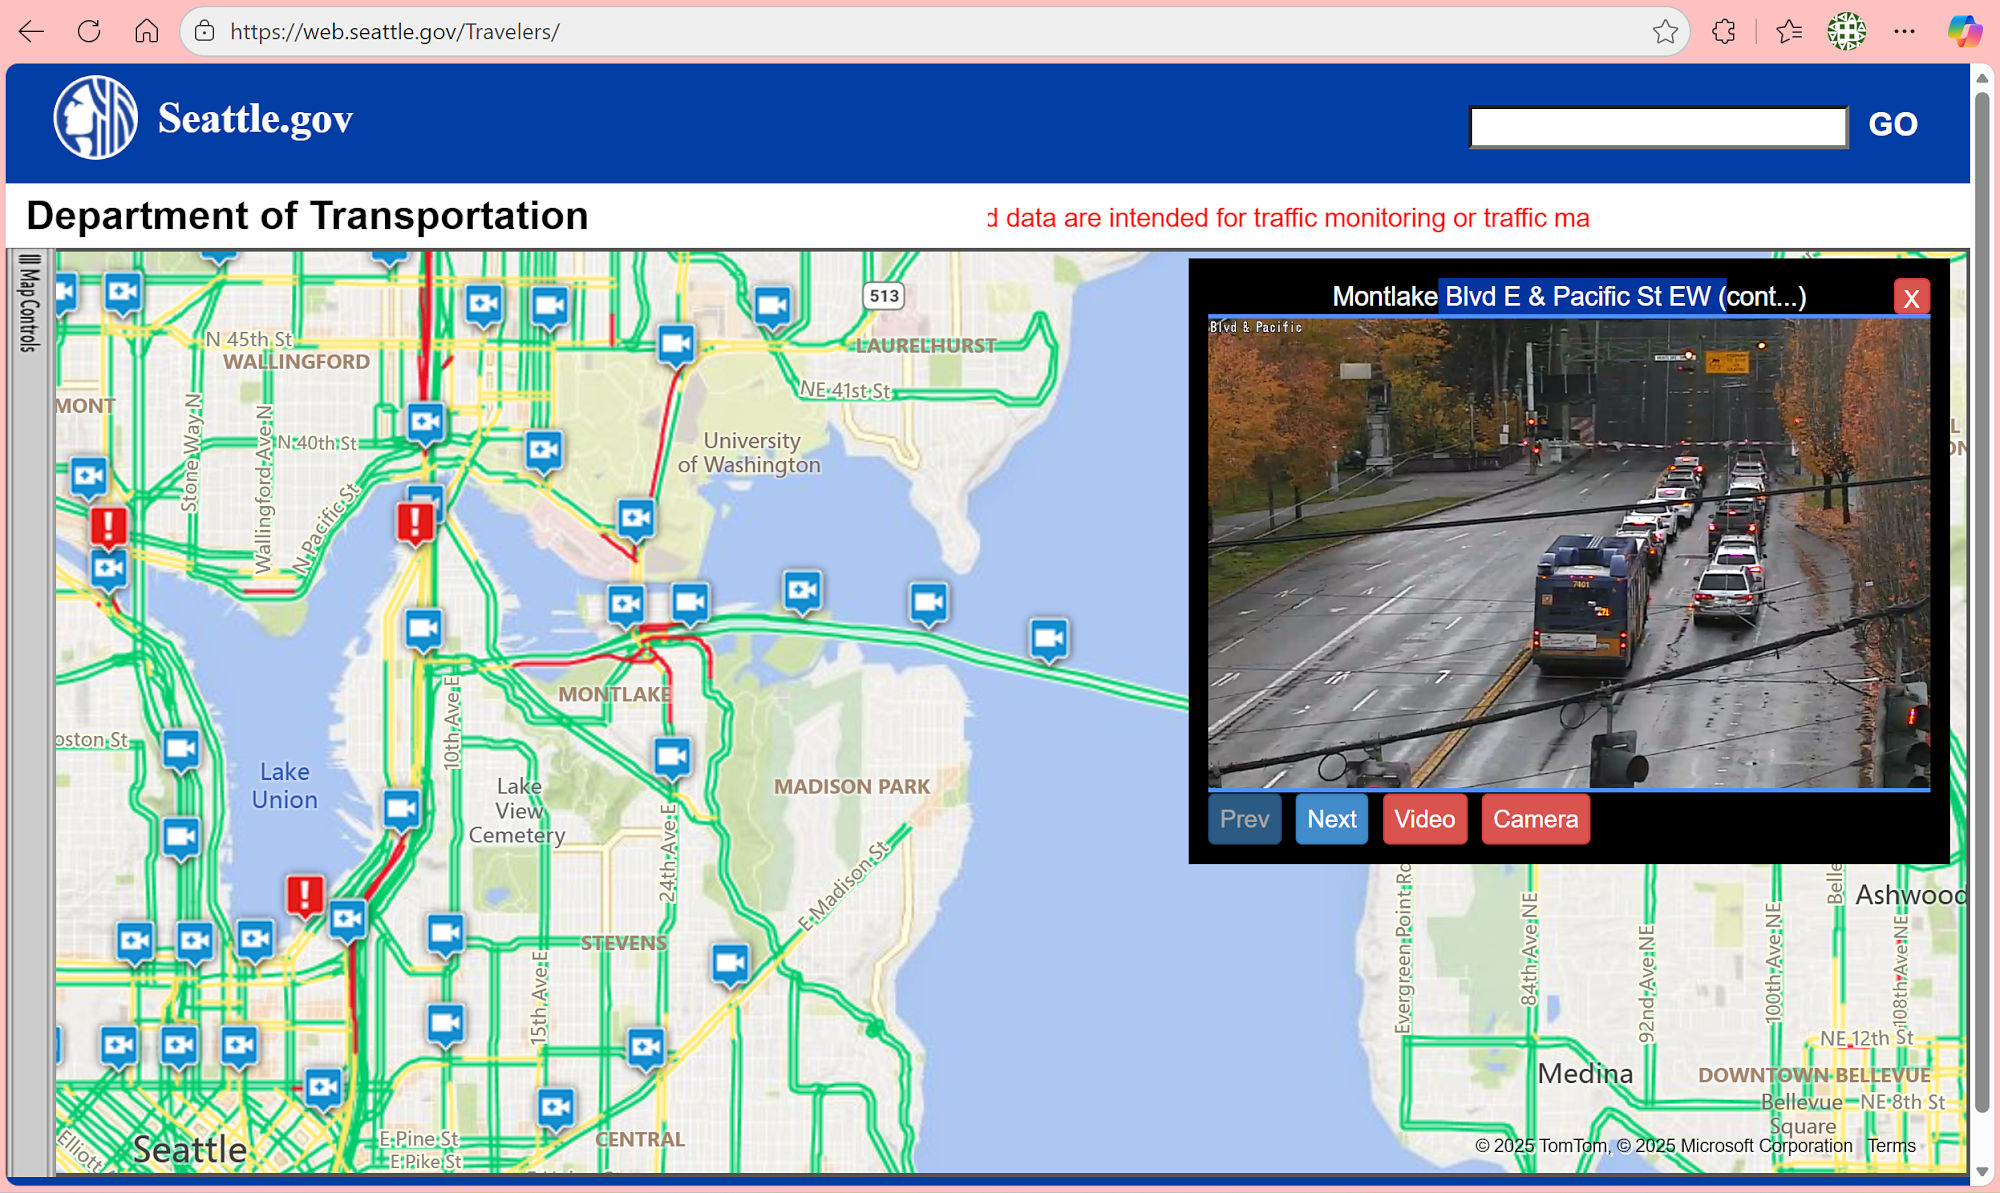Close the Montlake camera popup

(x=1911, y=297)
